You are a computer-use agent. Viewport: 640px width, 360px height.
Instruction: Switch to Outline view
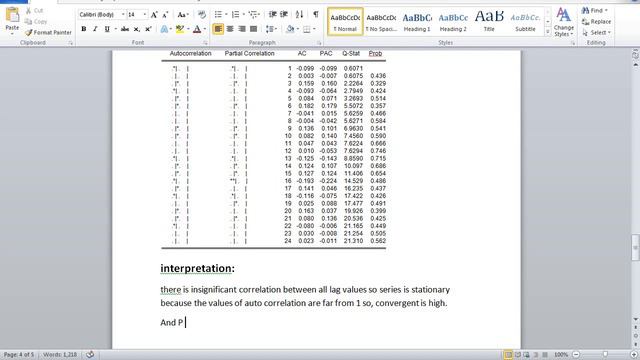536,355
